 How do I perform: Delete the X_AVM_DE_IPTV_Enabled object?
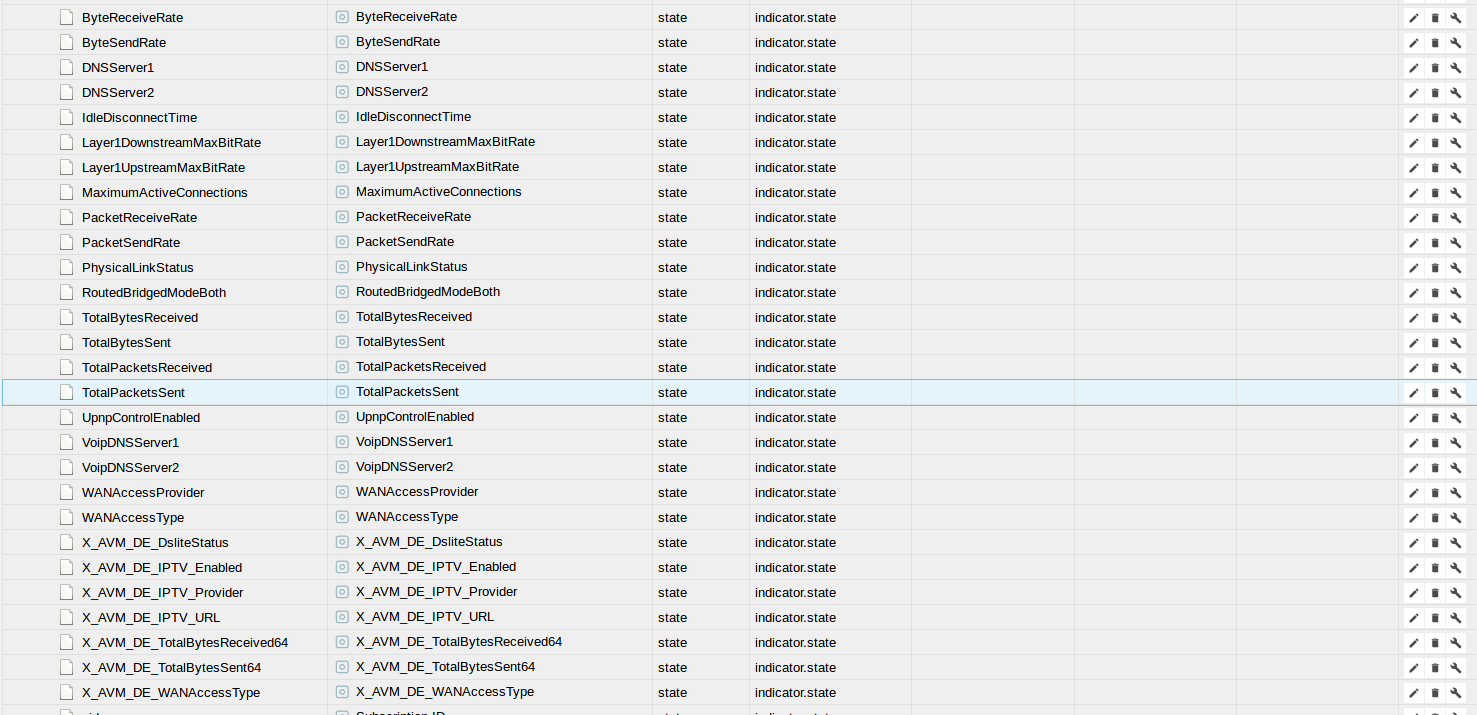(x=1434, y=568)
